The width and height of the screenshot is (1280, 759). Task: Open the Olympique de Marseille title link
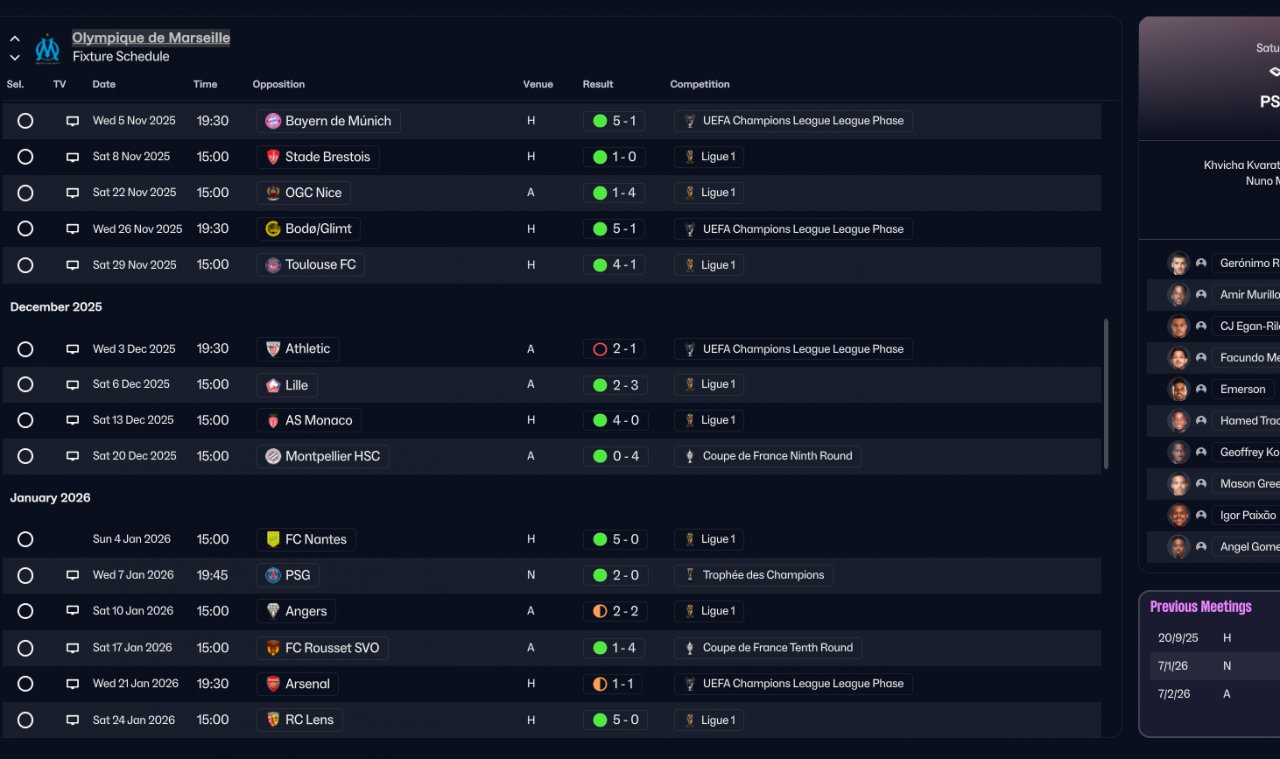tap(151, 38)
